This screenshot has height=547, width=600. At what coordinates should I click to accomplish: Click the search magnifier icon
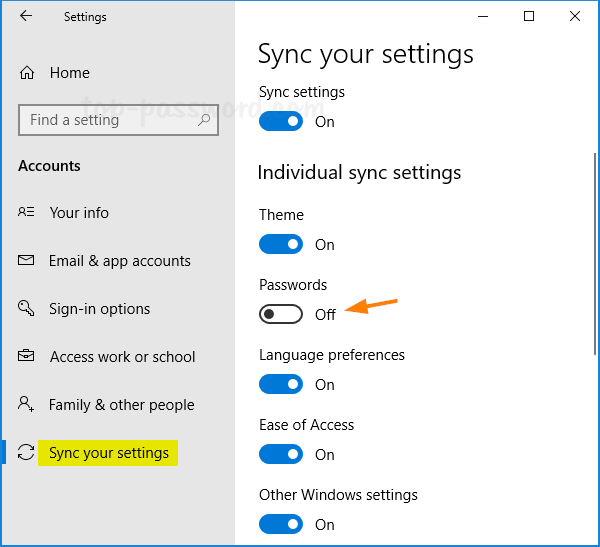click(204, 120)
